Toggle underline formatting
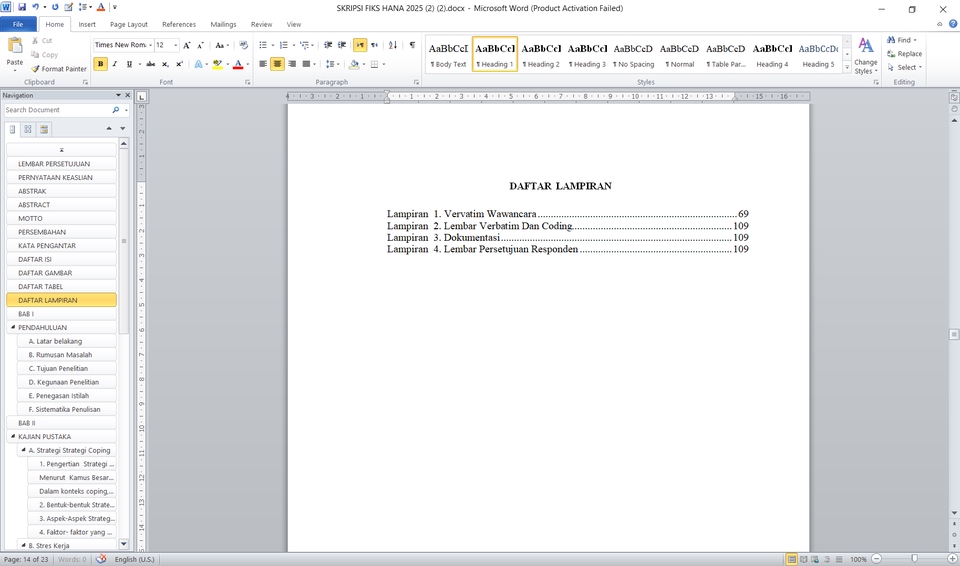The width and height of the screenshot is (960, 566). point(129,64)
